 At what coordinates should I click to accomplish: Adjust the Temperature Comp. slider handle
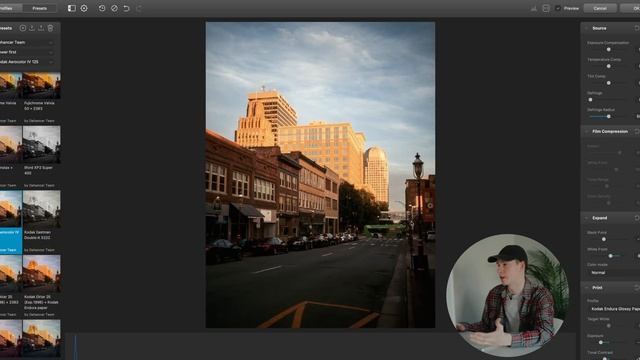point(609,66)
